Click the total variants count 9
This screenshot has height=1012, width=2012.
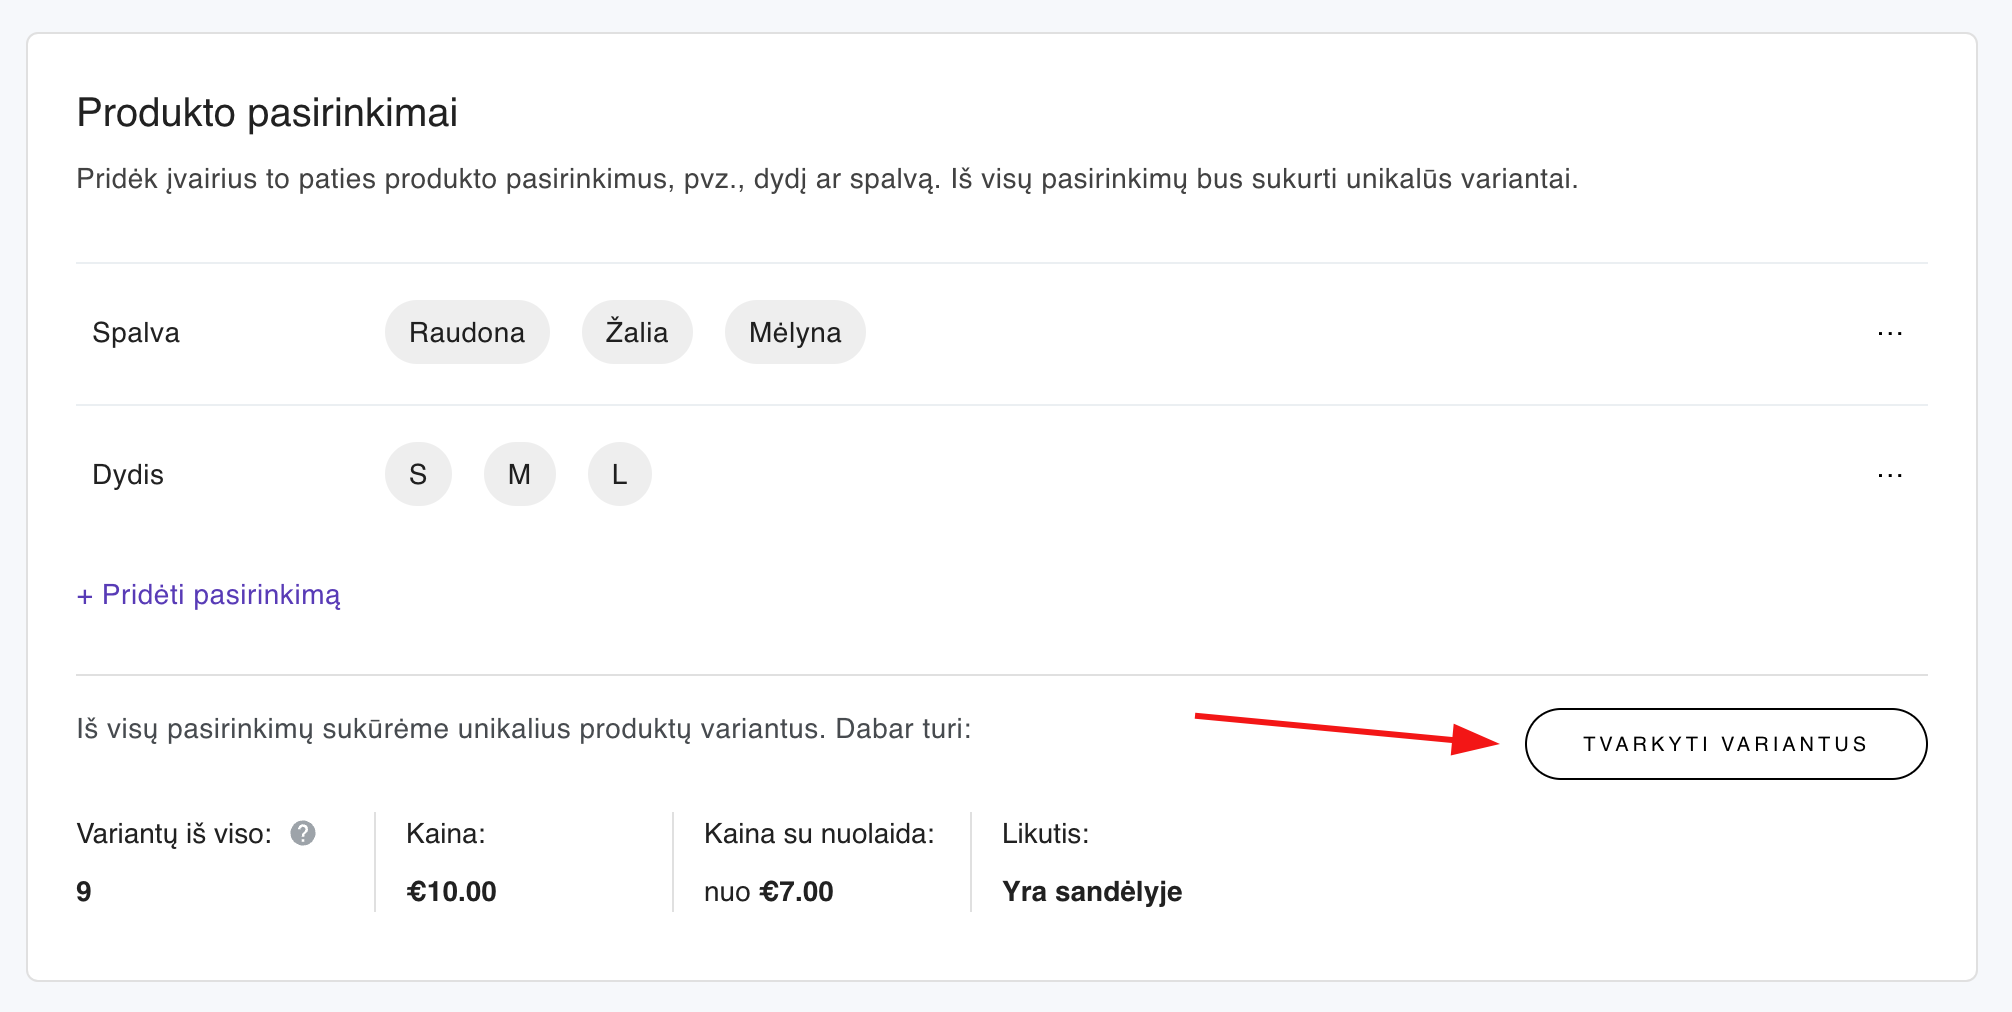coord(84,891)
